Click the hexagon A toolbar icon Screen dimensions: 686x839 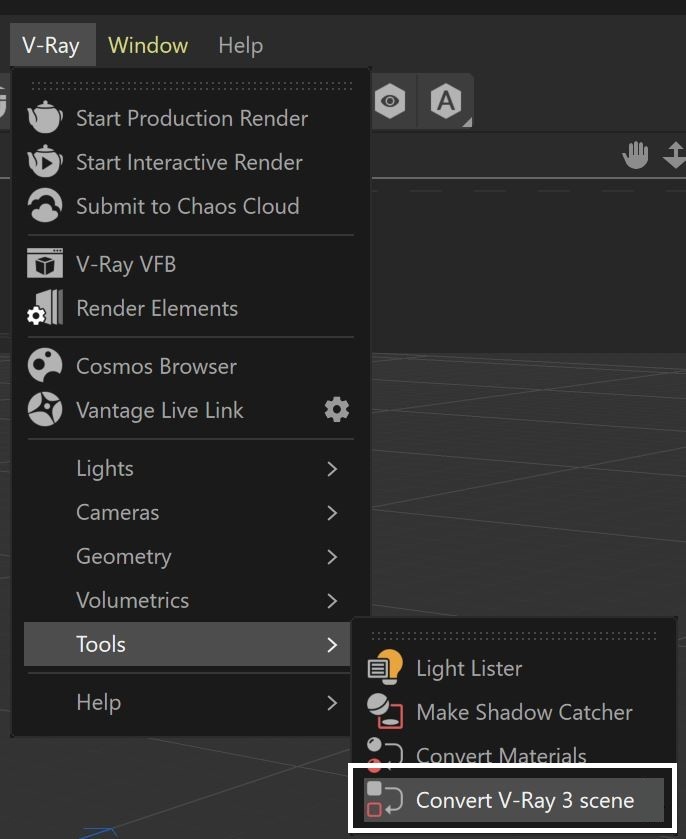tap(445, 101)
